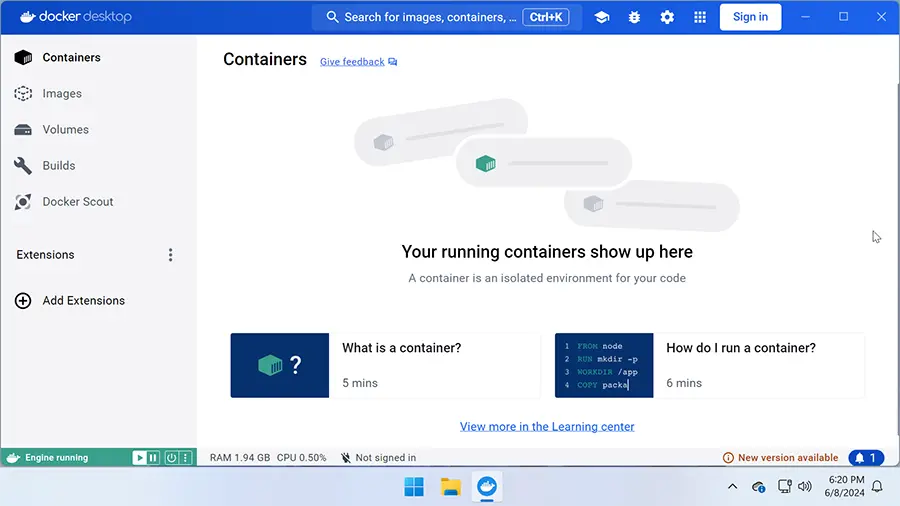Click the CPU 0.50% status entry
900x506 pixels.
pyautogui.click(x=301, y=458)
